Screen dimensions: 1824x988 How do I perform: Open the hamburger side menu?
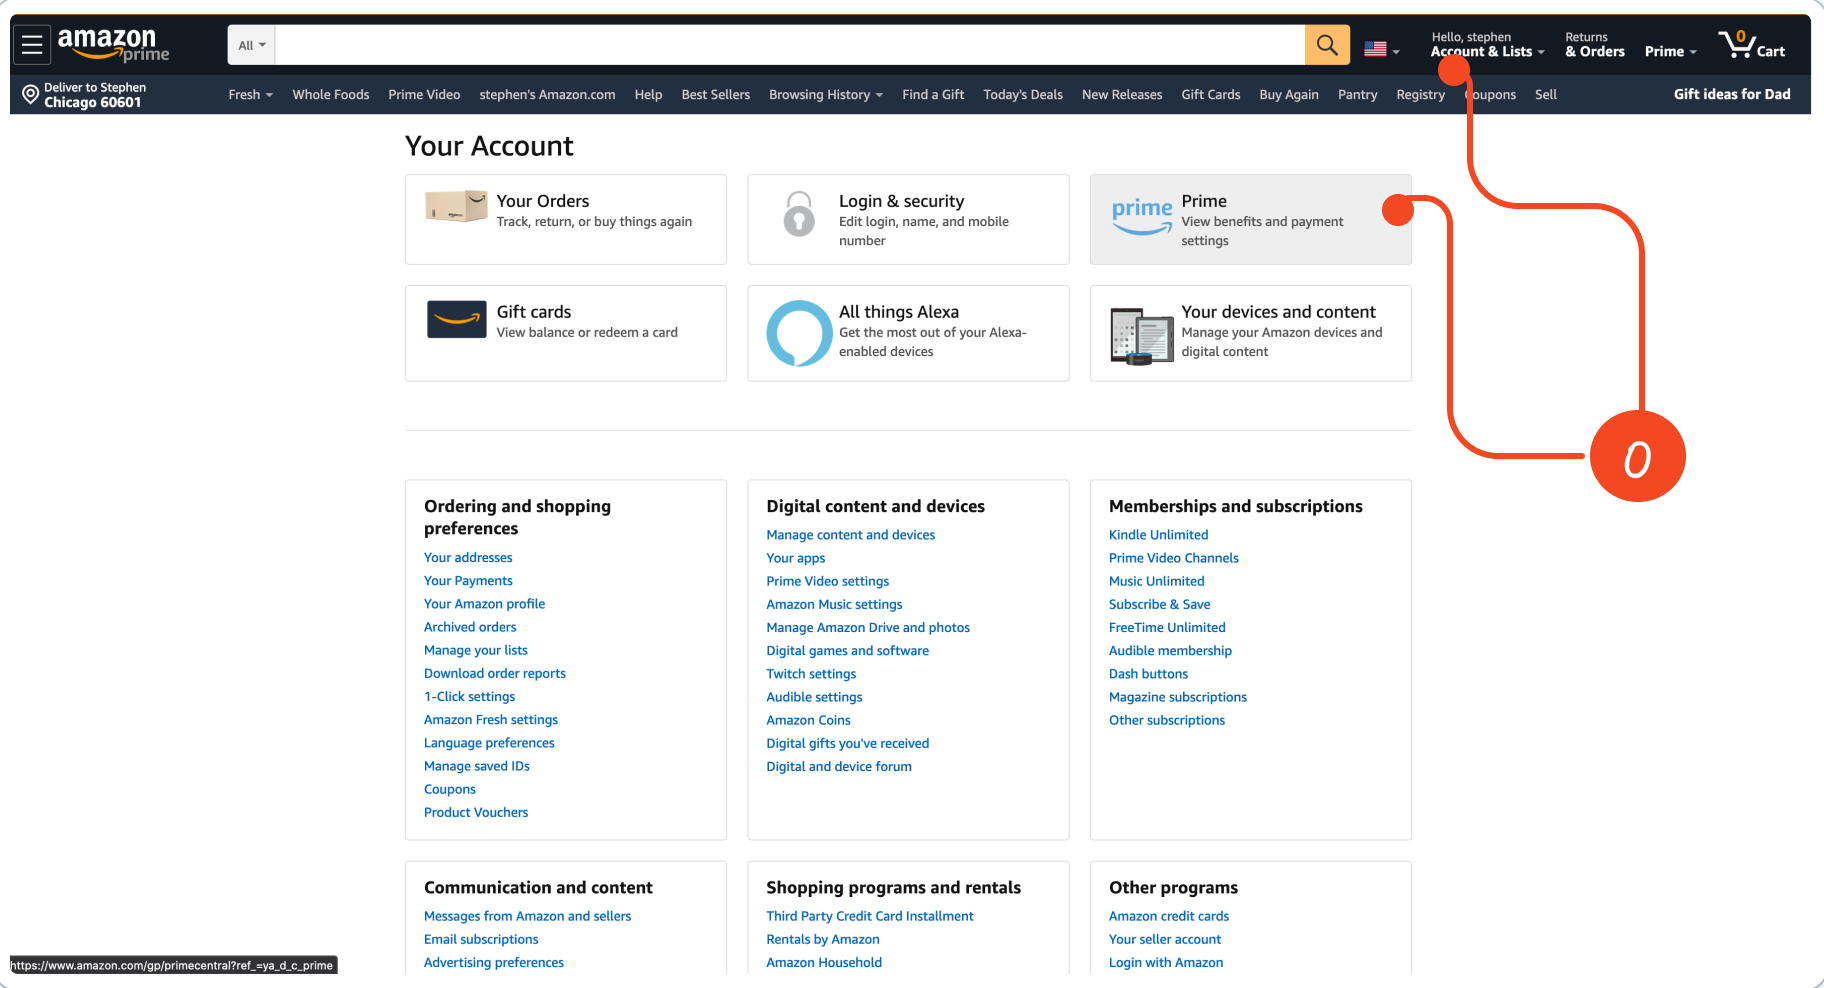click(32, 45)
